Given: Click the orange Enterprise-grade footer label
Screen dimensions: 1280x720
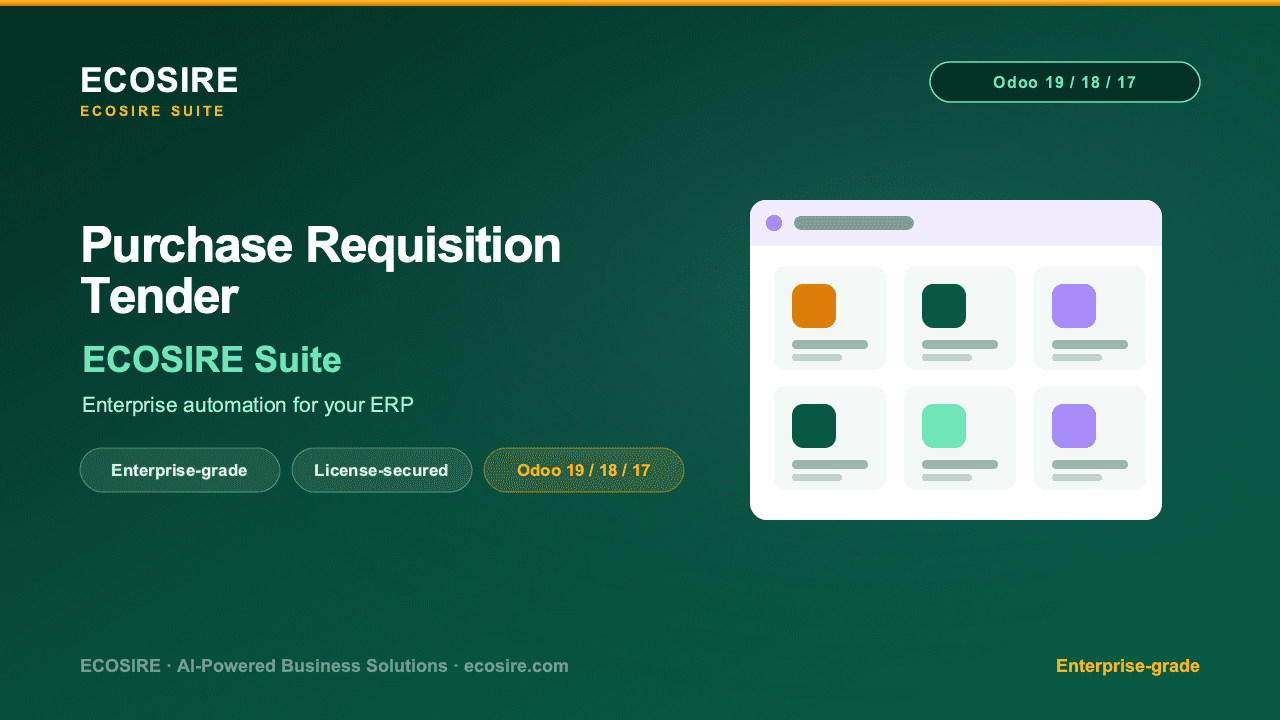Looking at the screenshot, I should click(1128, 666).
